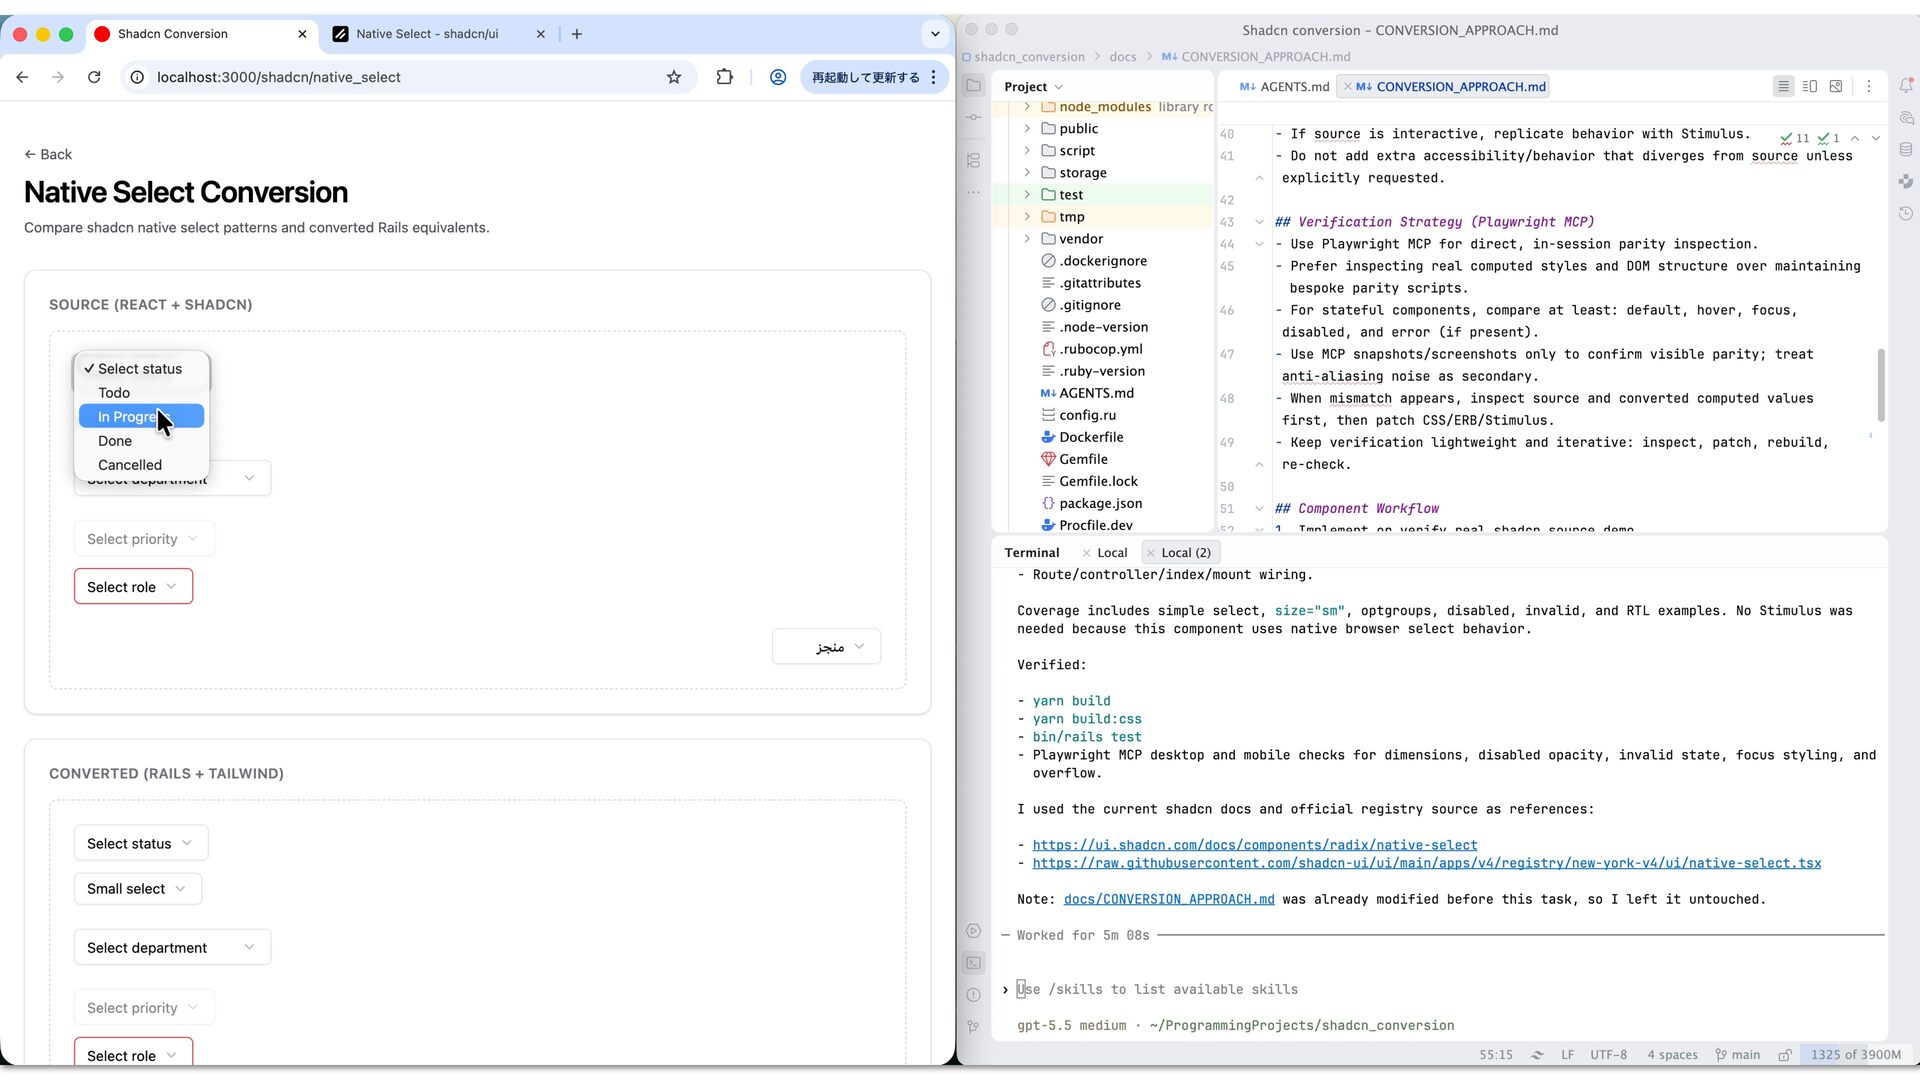Toggle read-only lock in the status bar
The width and height of the screenshot is (1920, 1080).
click(1785, 1055)
